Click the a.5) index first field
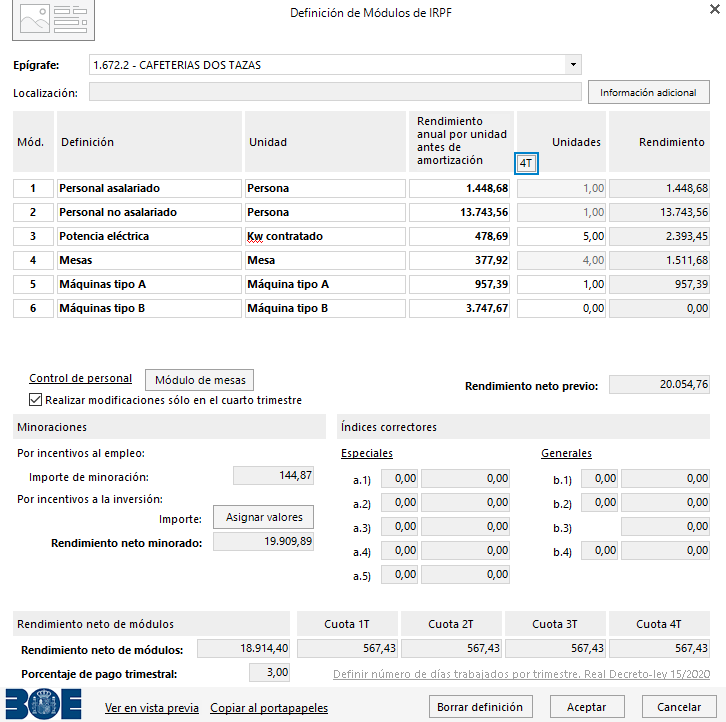This screenshot has width=726, height=722. (399, 575)
